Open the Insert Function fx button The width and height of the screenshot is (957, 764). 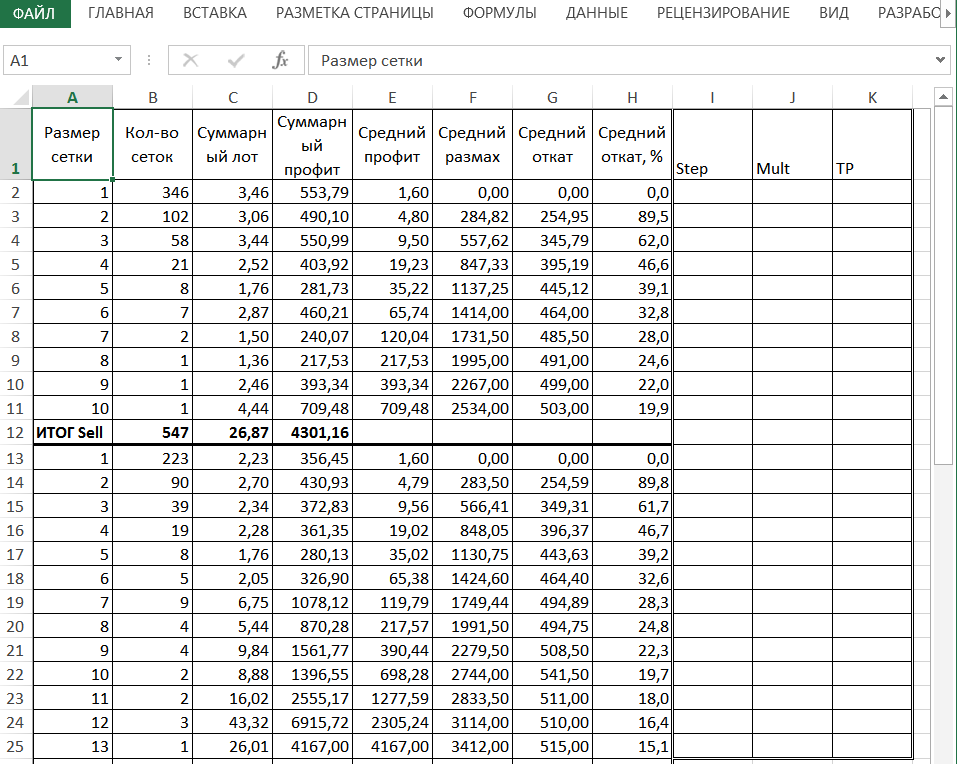(280, 60)
